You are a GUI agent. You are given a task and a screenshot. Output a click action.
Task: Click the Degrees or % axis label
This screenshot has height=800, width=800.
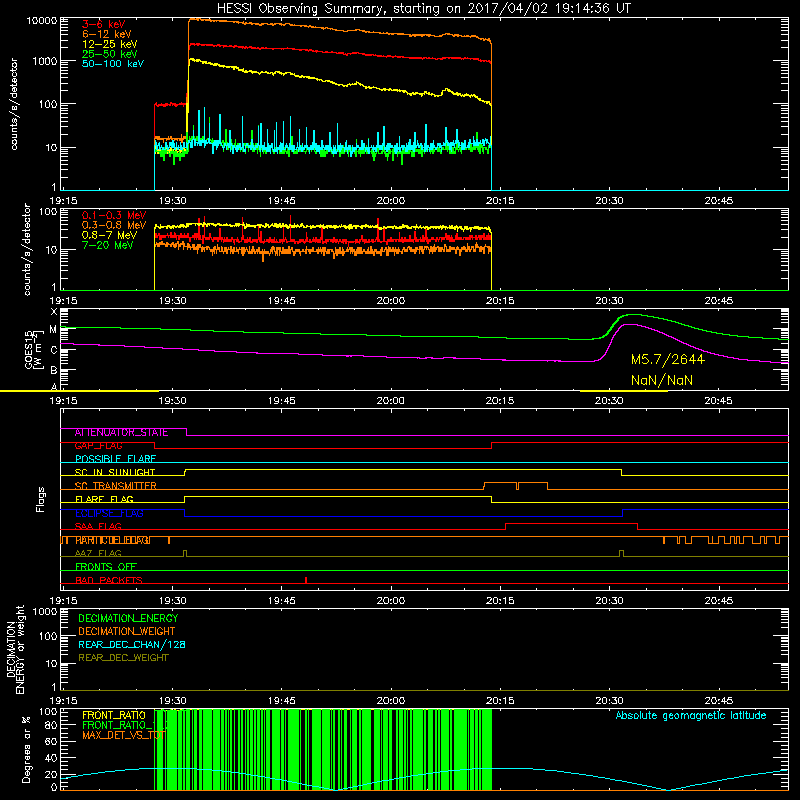pyautogui.click(x=26, y=749)
